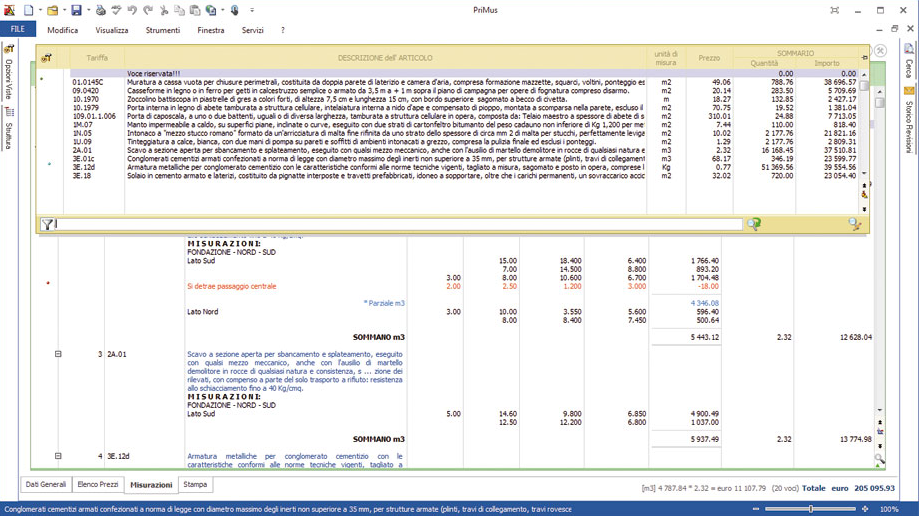Open the Visualizza menu
This screenshot has width=919, height=516.
point(112,30)
